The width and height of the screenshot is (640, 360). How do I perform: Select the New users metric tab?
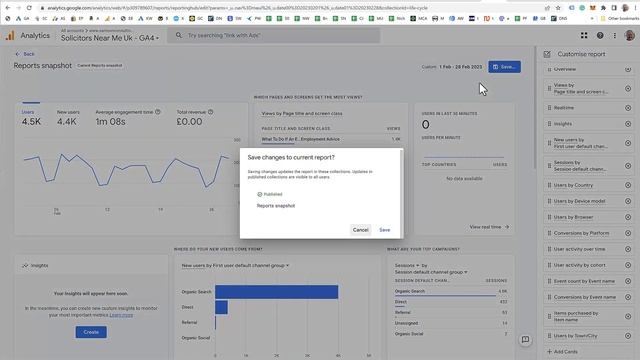click(x=68, y=118)
